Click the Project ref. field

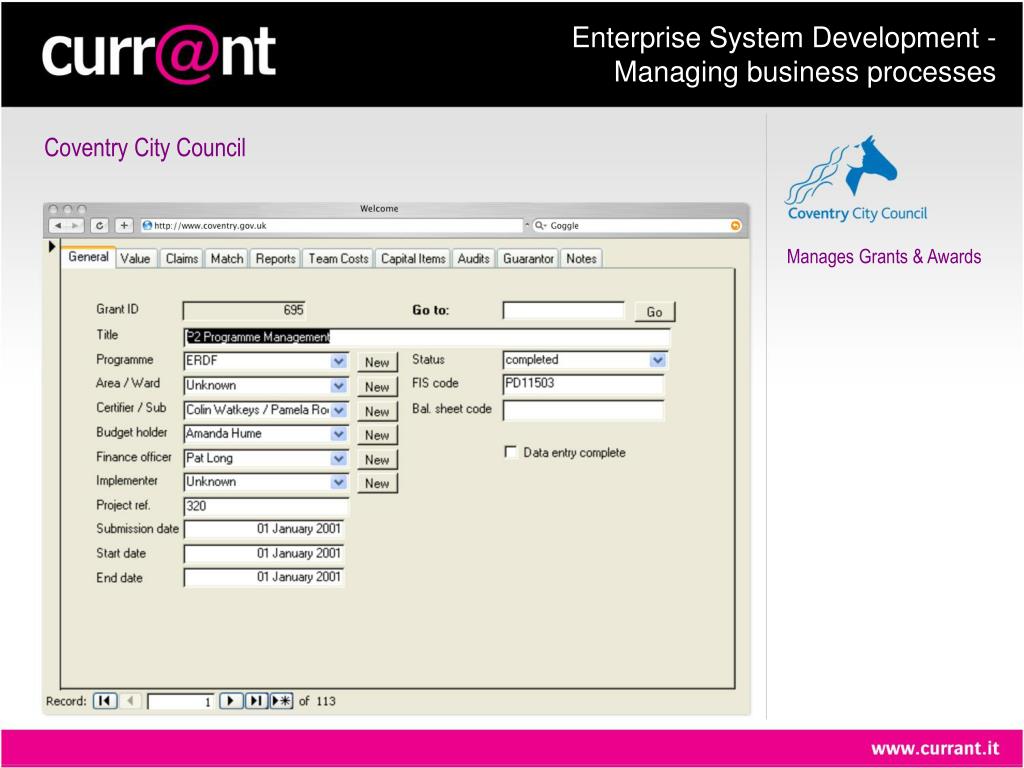point(266,506)
